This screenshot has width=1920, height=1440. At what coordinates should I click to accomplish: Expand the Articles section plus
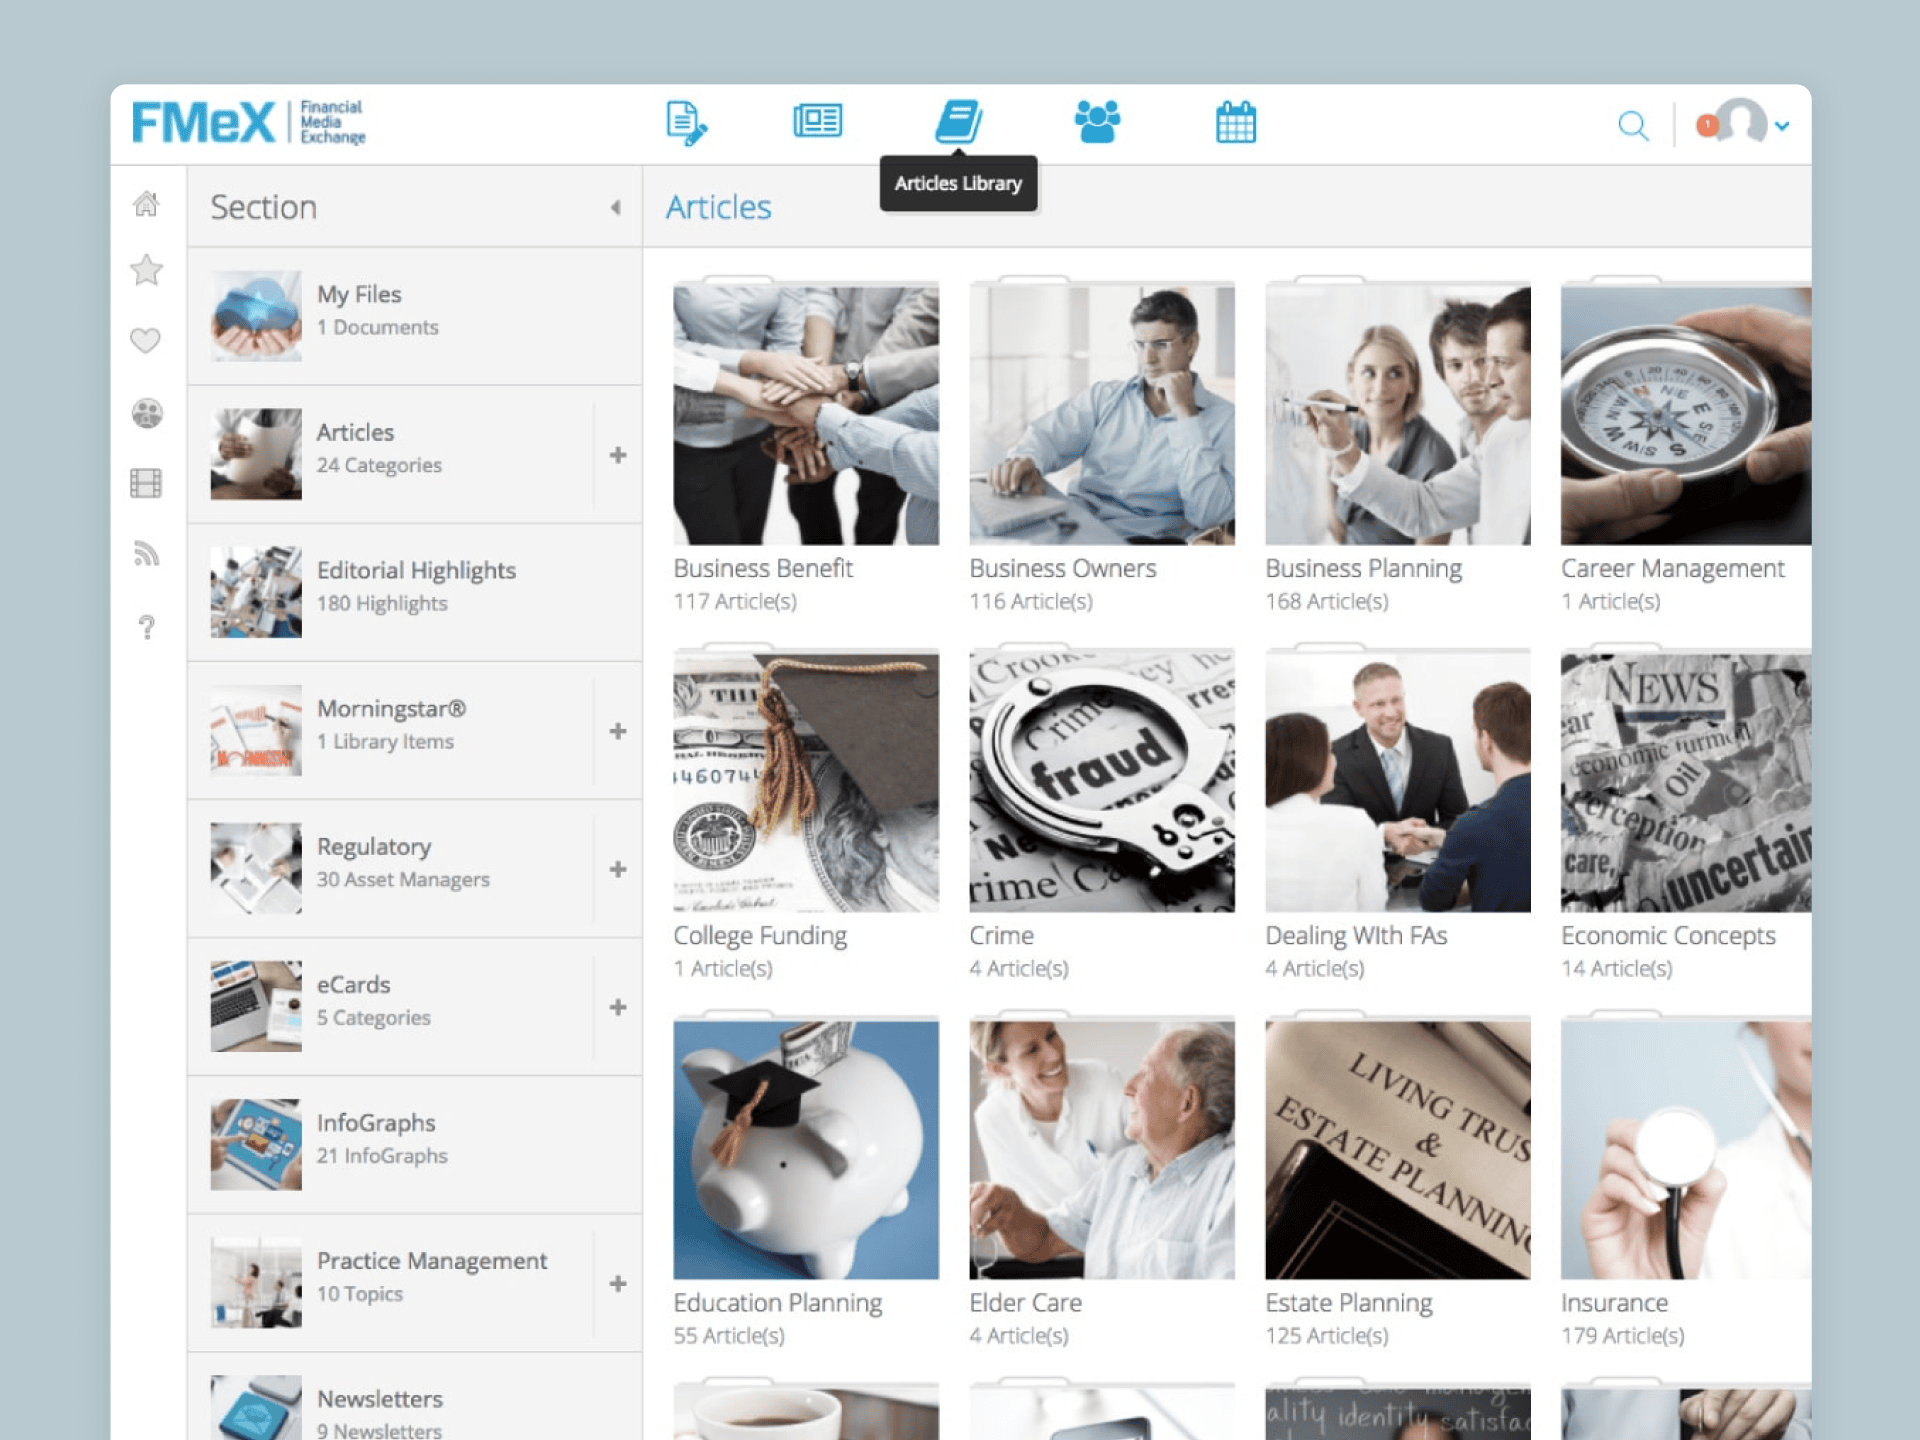618,455
